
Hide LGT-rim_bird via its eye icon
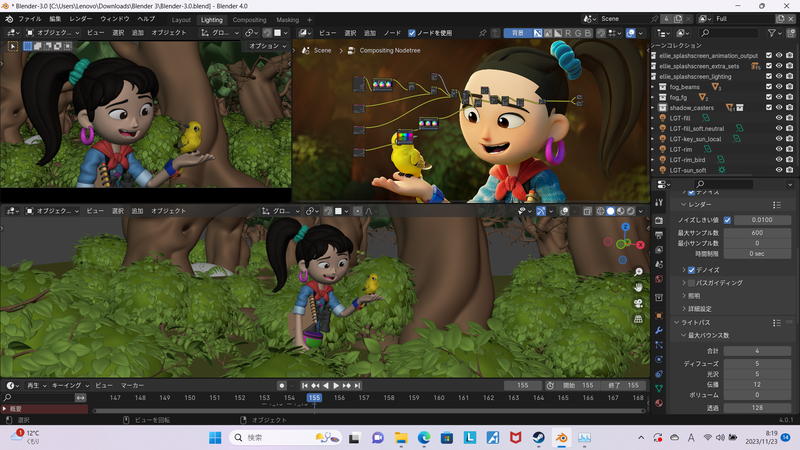779,160
